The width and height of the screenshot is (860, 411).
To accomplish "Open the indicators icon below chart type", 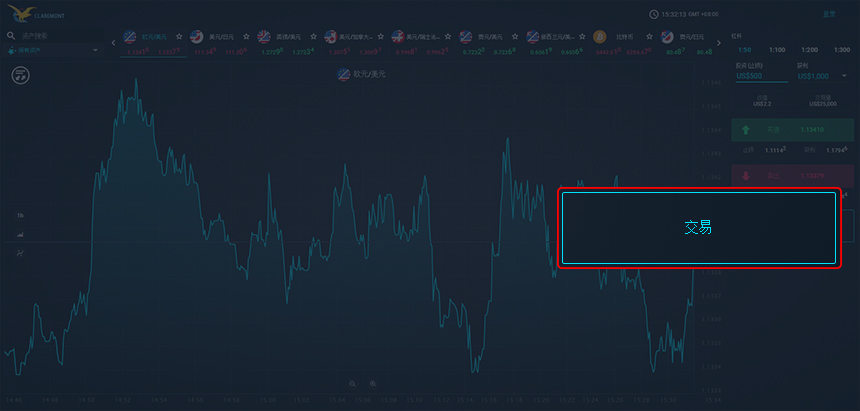I will [20, 252].
